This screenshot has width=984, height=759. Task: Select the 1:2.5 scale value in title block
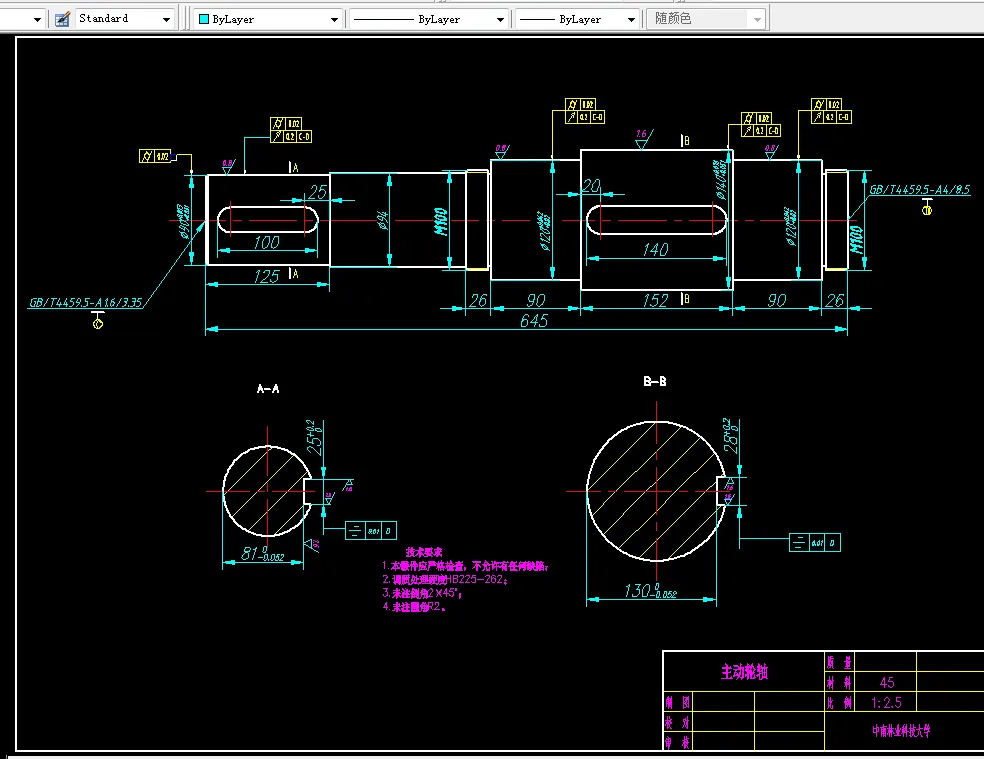pyautogui.click(x=887, y=702)
